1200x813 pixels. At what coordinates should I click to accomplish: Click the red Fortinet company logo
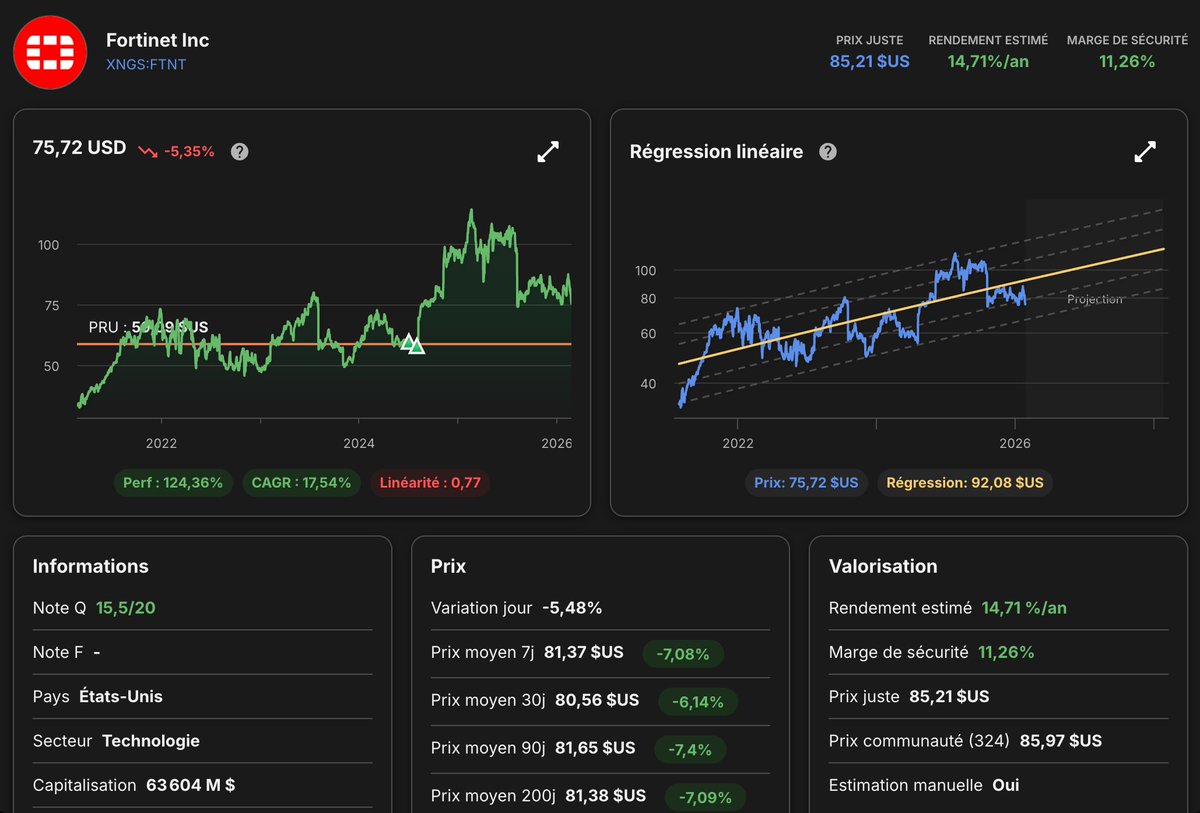pos(50,52)
